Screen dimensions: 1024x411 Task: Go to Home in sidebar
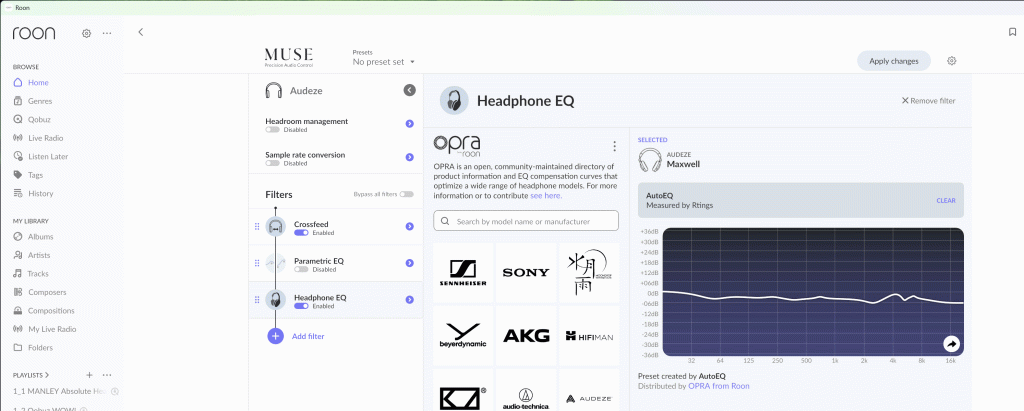click(38, 83)
